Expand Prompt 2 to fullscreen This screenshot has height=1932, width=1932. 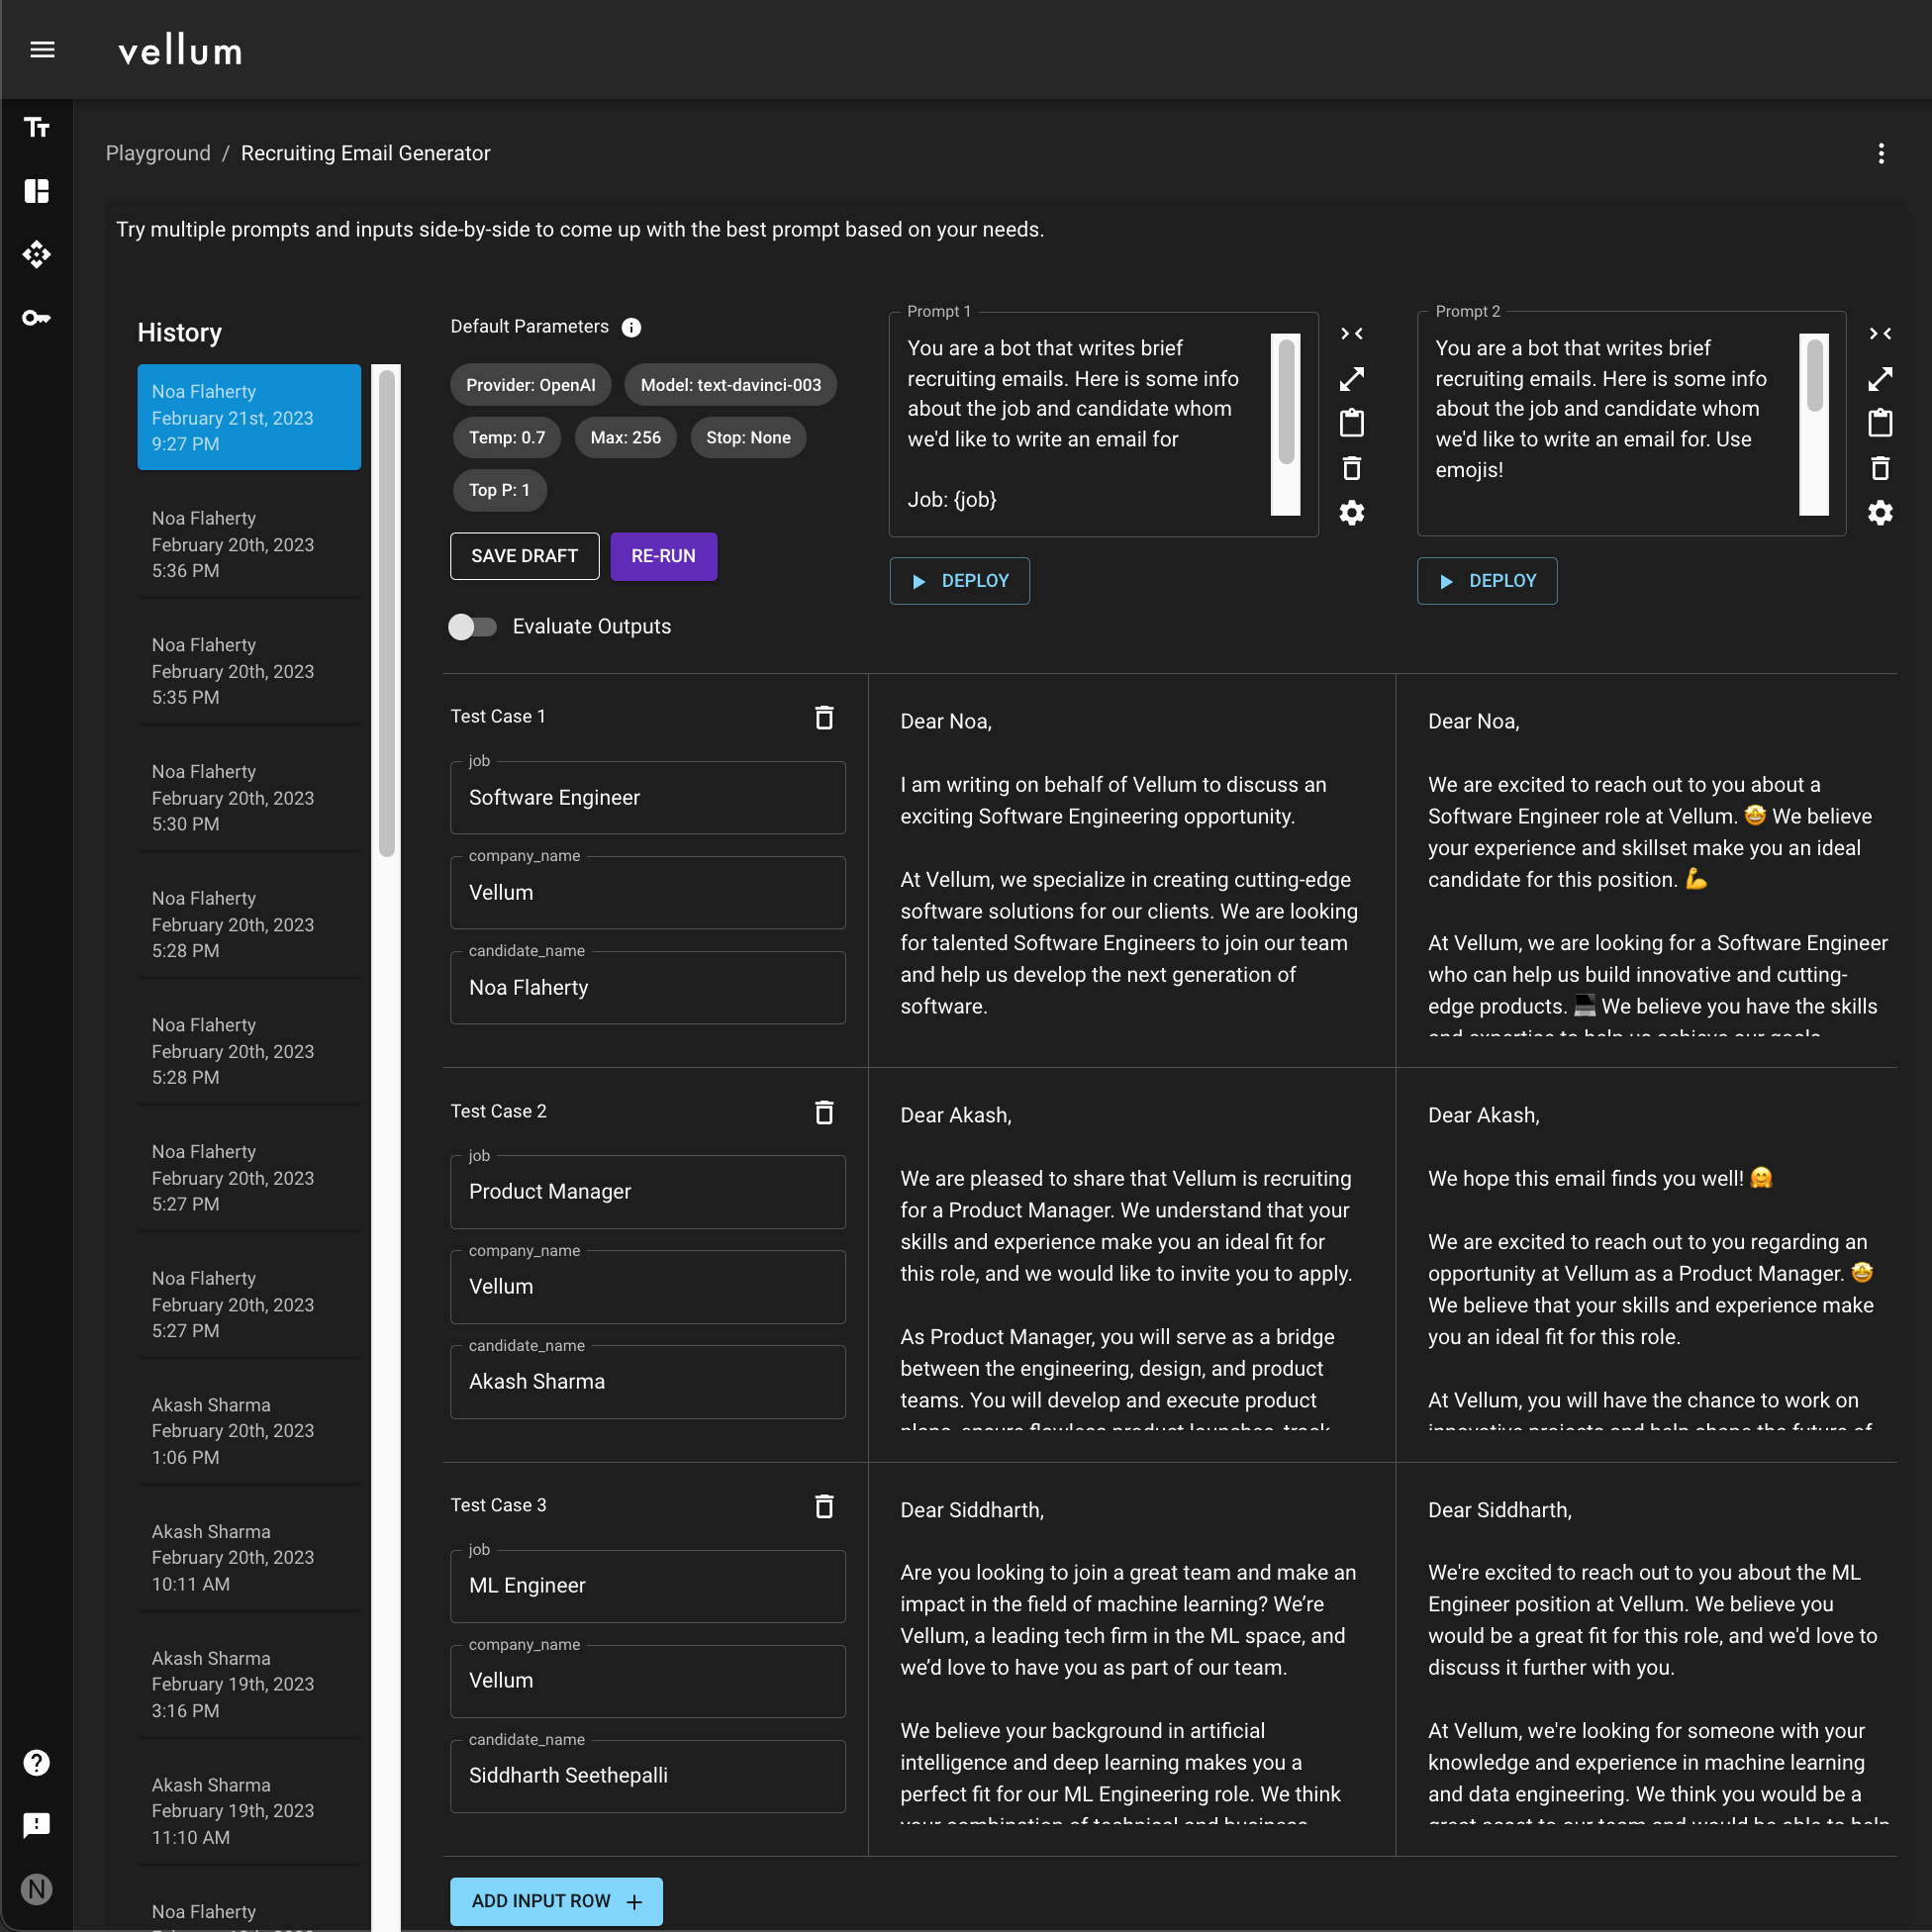pyautogui.click(x=1881, y=379)
